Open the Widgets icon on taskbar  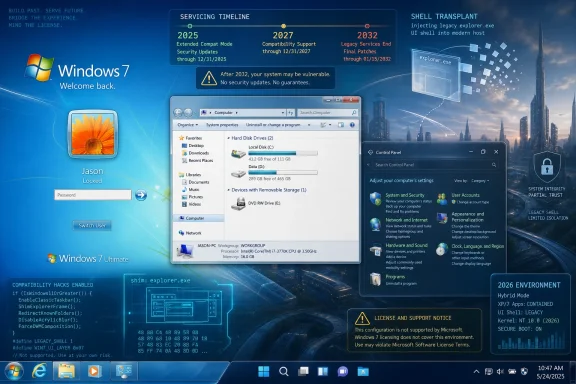pos(323,372)
